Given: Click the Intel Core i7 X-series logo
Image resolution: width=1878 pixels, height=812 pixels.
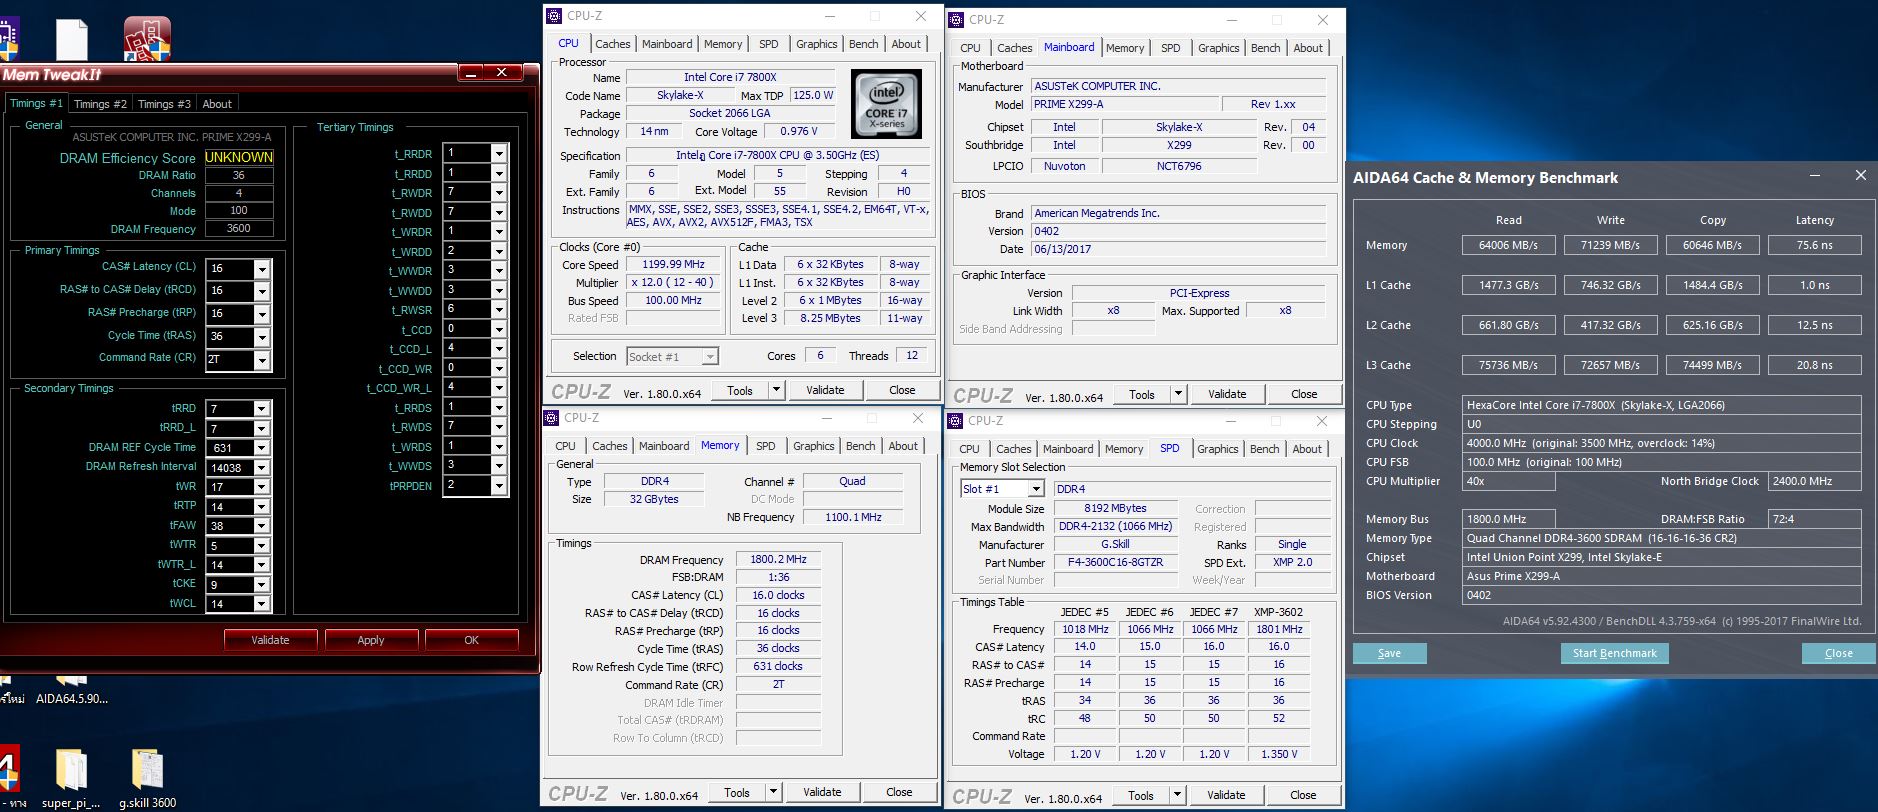Looking at the screenshot, I should [x=886, y=103].
